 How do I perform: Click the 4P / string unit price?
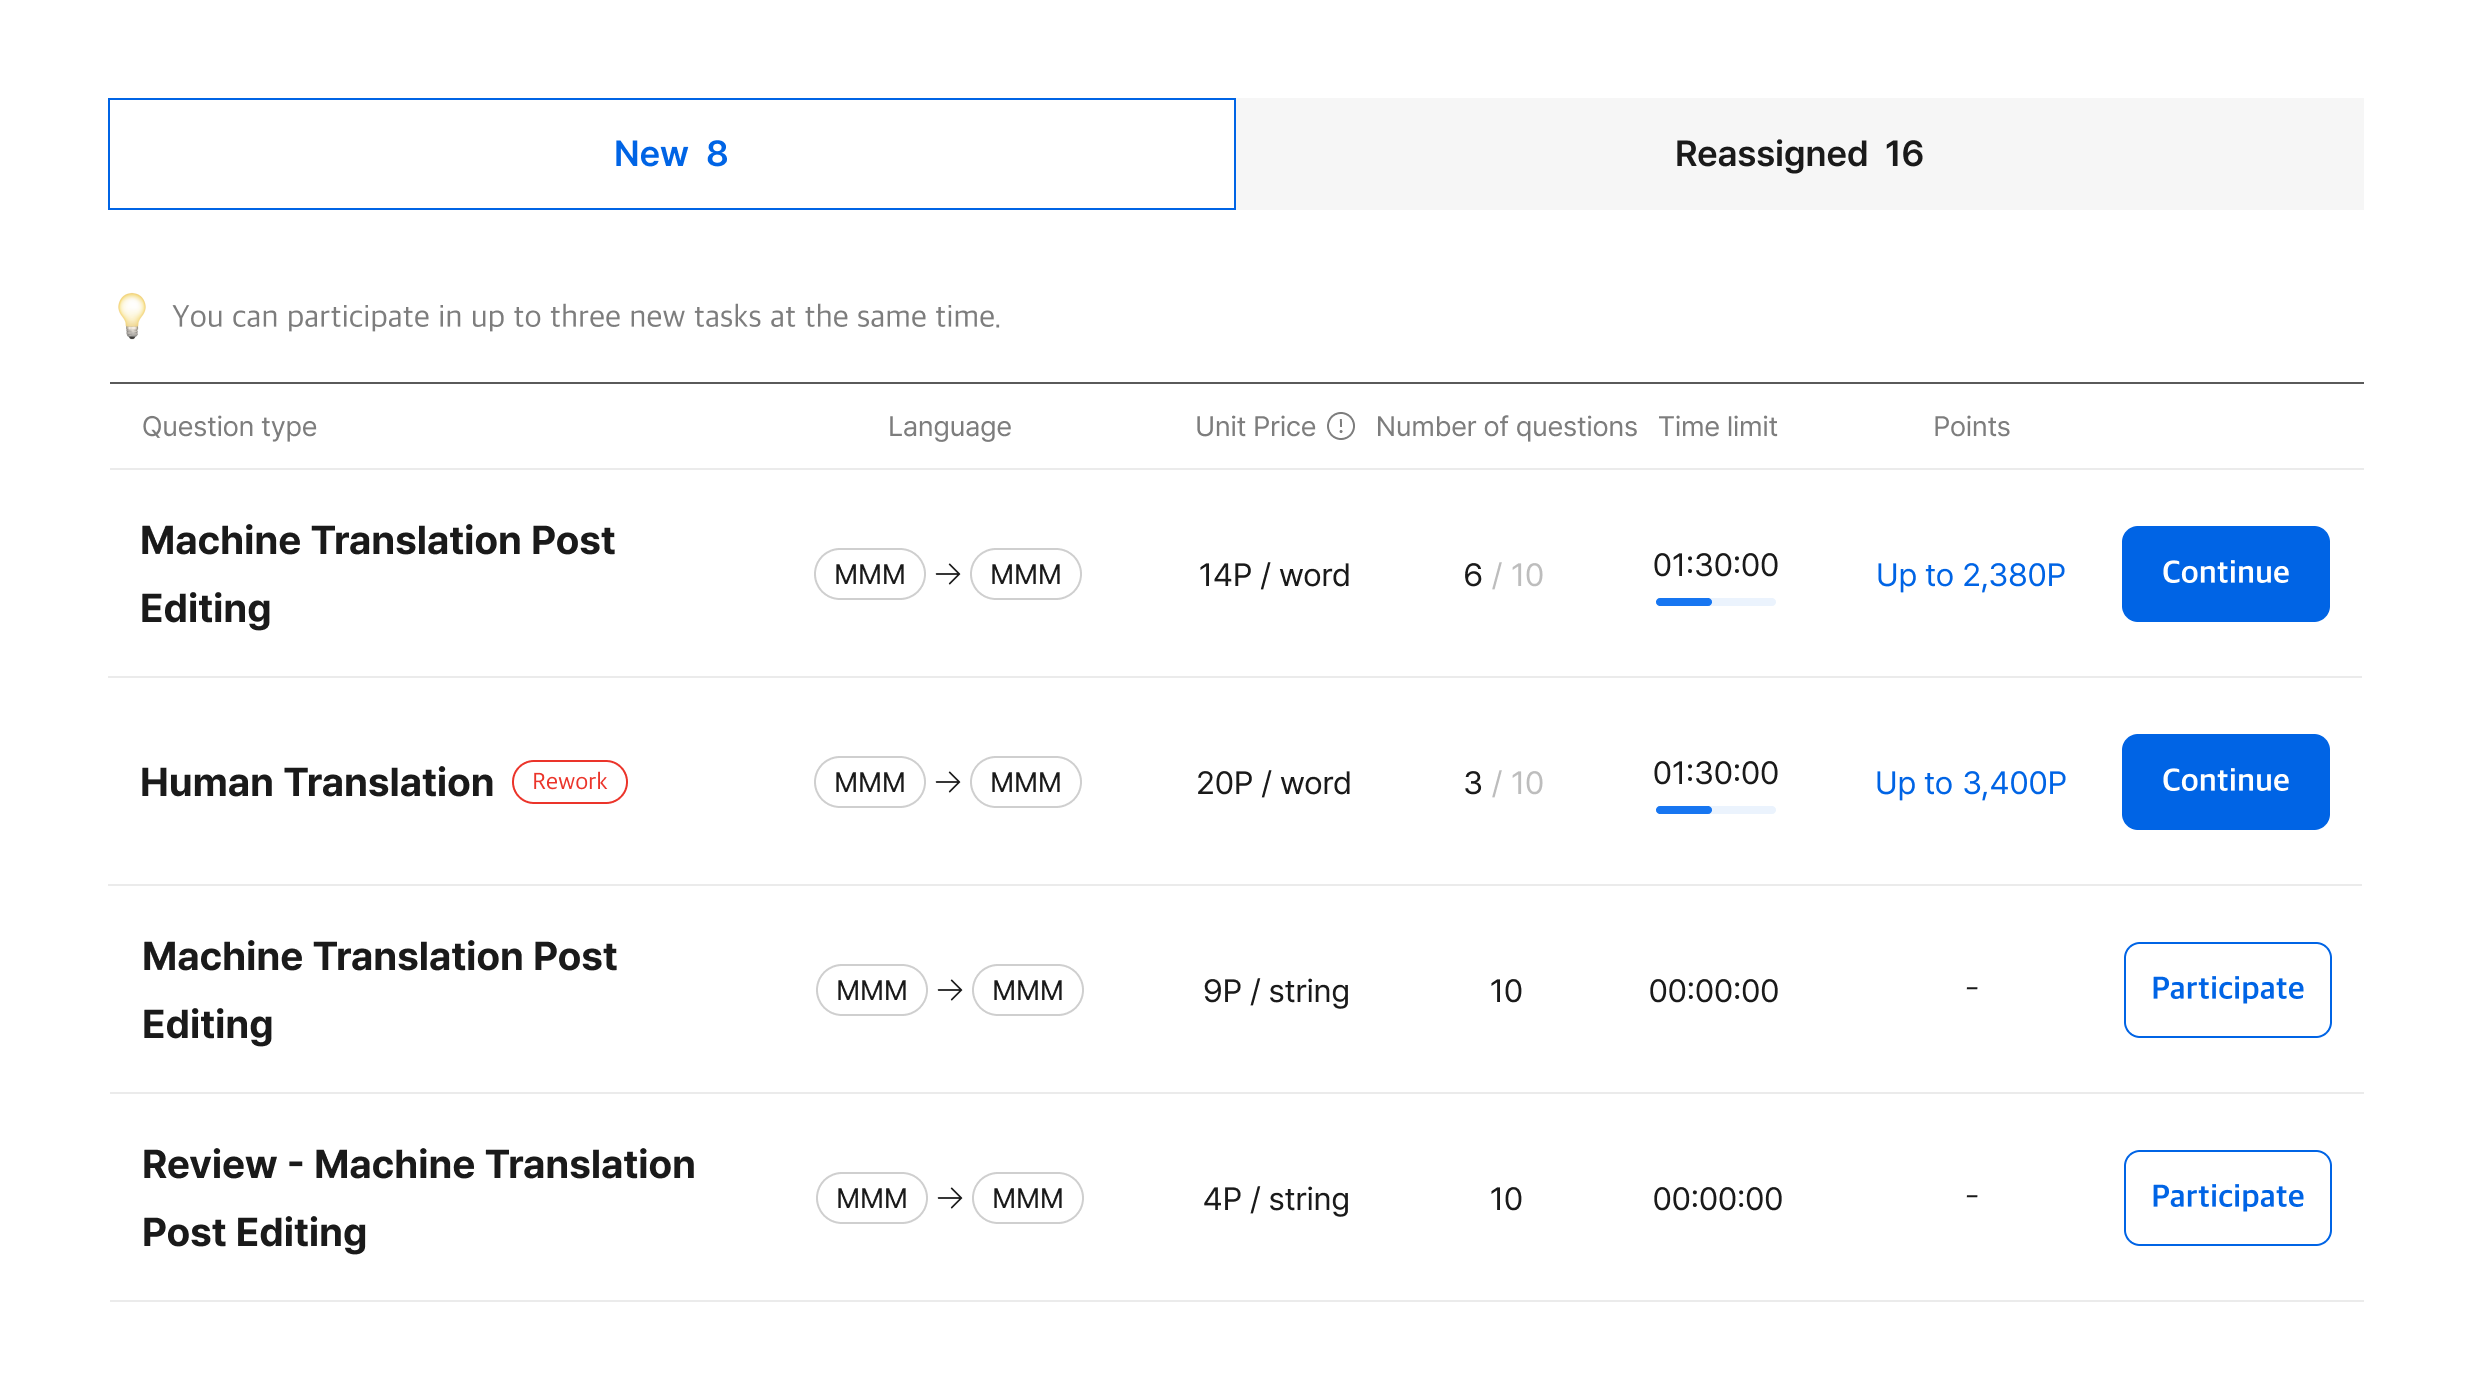pyautogui.click(x=1276, y=1198)
